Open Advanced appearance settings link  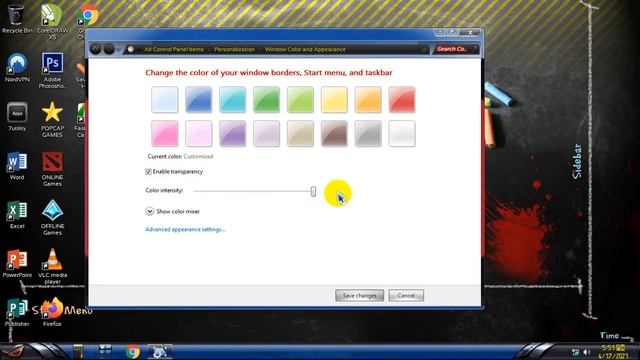(x=185, y=229)
